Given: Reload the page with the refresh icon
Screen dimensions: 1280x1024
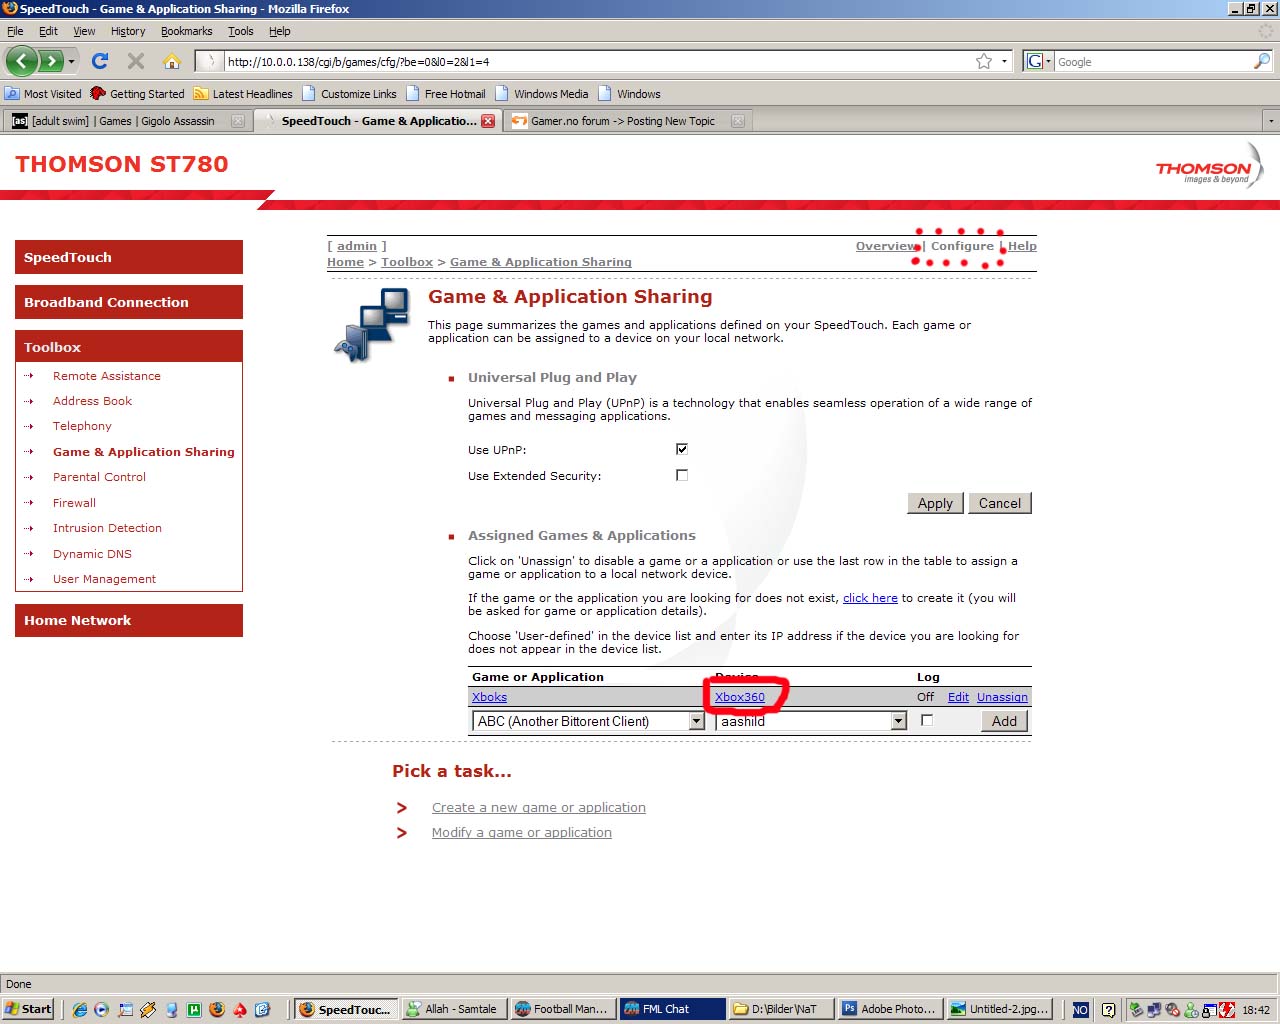Looking at the screenshot, I should pyautogui.click(x=100, y=61).
